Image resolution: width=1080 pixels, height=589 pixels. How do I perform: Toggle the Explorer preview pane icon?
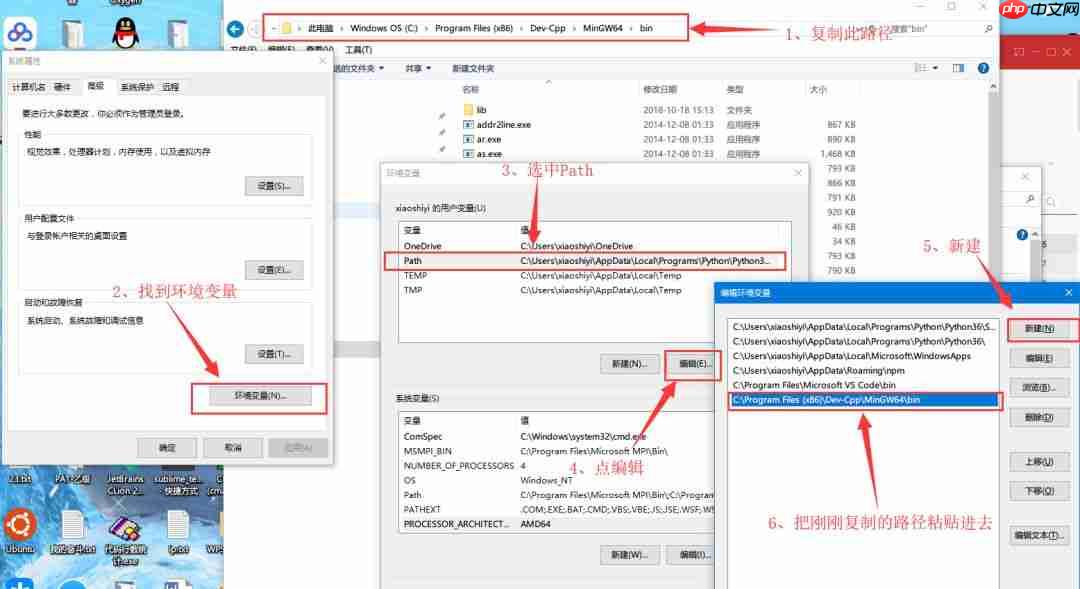(x=958, y=68)
